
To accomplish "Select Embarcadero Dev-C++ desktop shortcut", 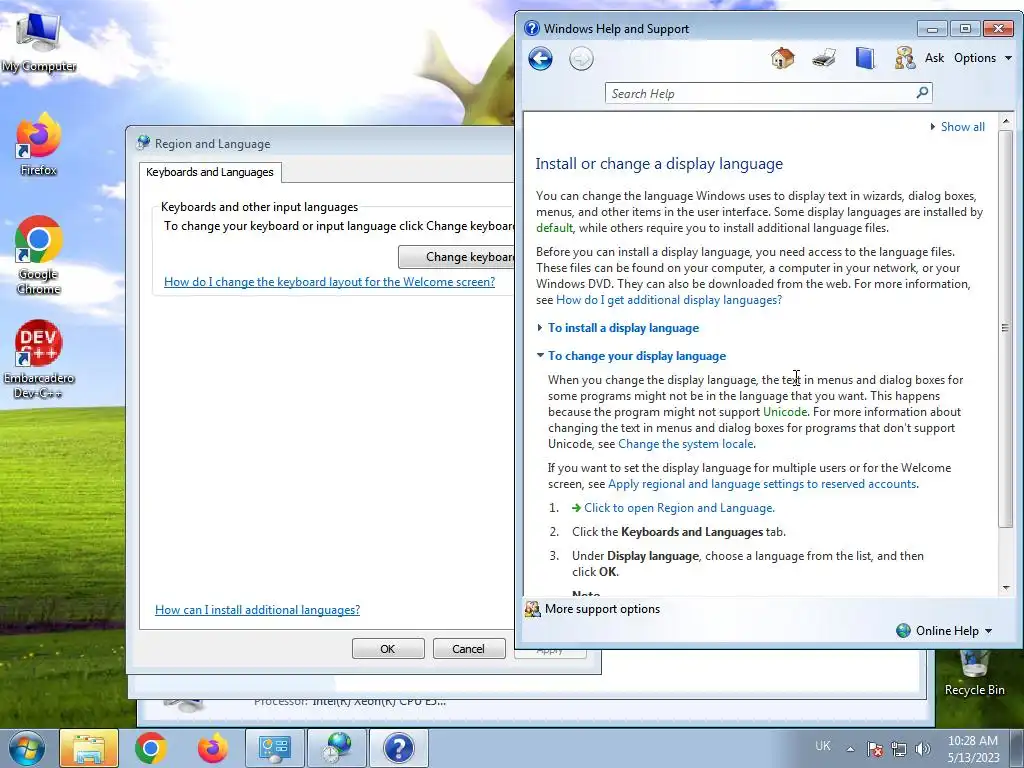I will [x=39, y=359].
